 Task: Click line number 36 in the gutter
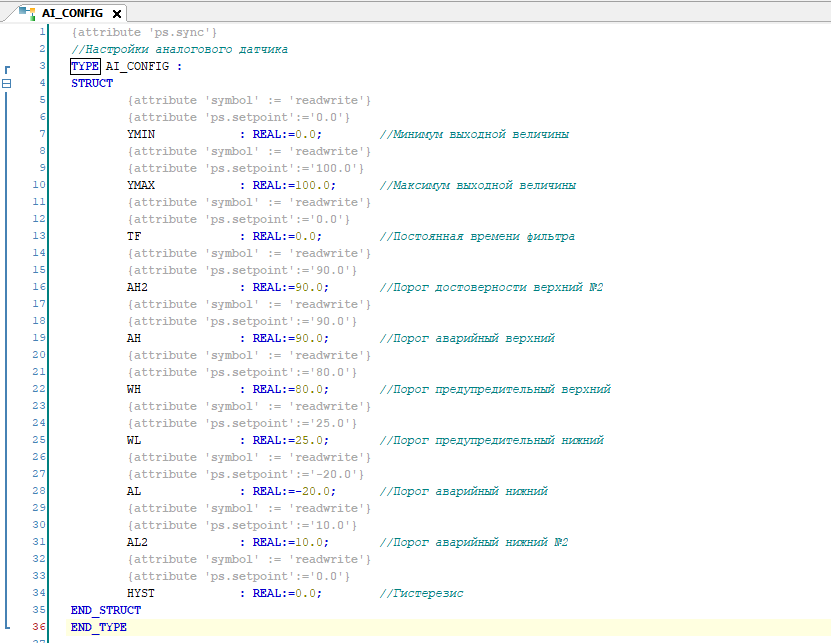click(39, 627)
